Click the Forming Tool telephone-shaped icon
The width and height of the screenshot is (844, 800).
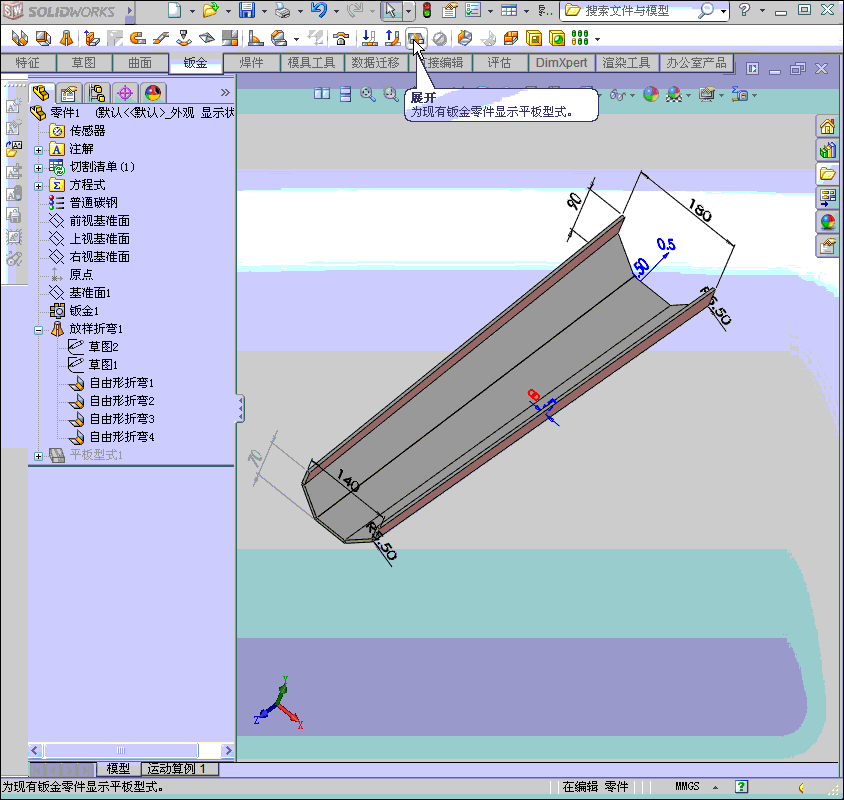340,38
